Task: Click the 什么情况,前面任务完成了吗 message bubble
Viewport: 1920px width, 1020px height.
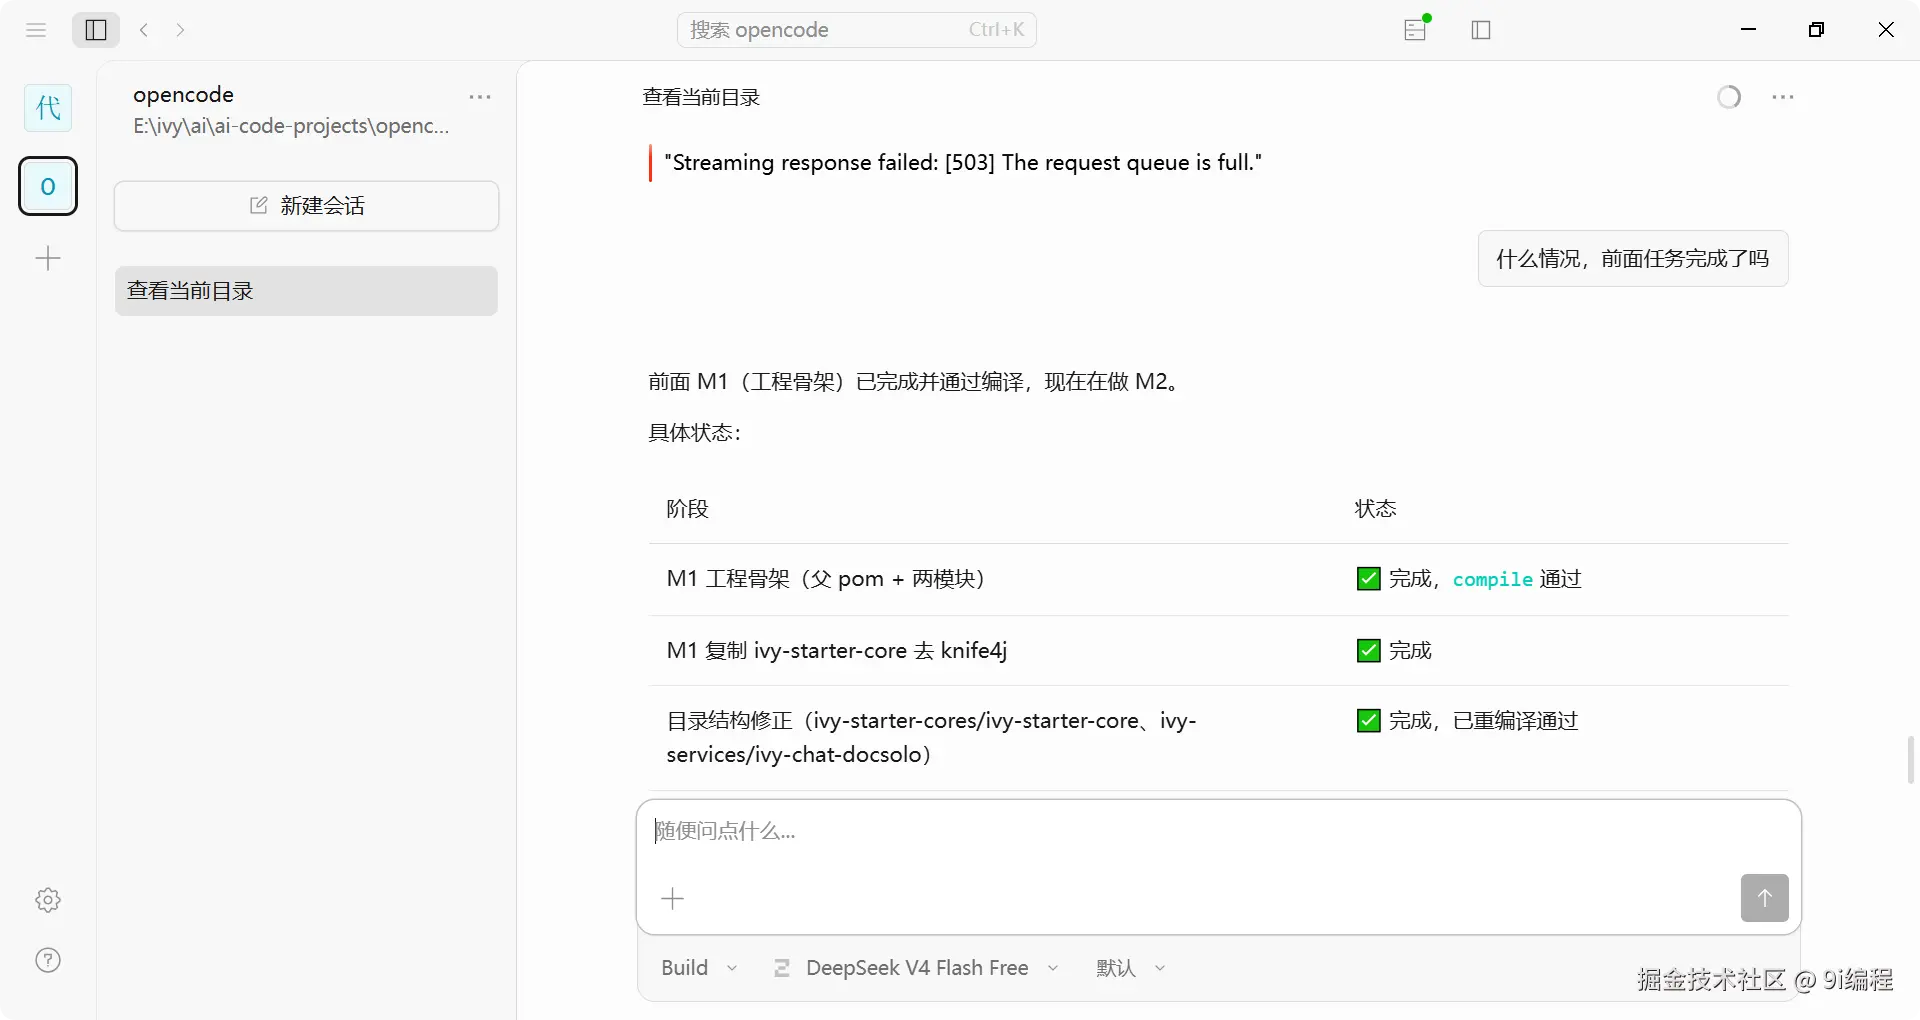Action: [x=1633, y=259]
